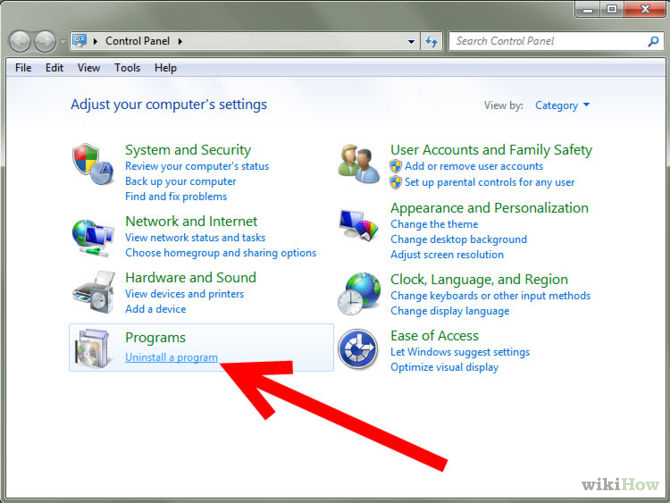Click the User Accounts and Family Safety icon
The height and width of the screenshot is (503, 670).
[x=359, y=165]
